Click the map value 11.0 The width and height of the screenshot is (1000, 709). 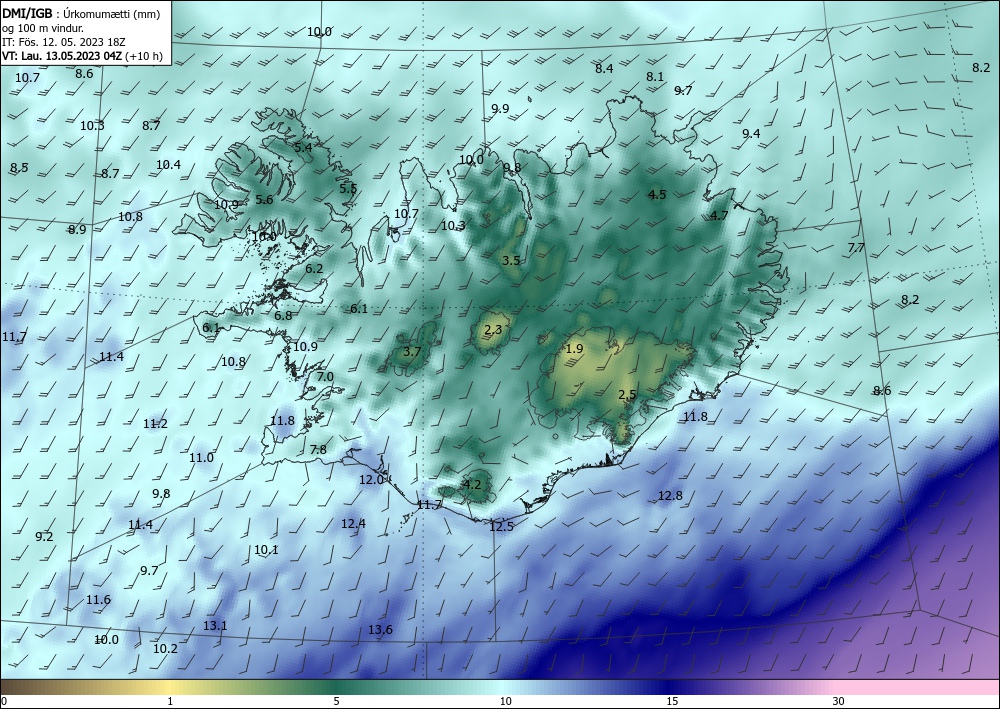coord(201,457)
